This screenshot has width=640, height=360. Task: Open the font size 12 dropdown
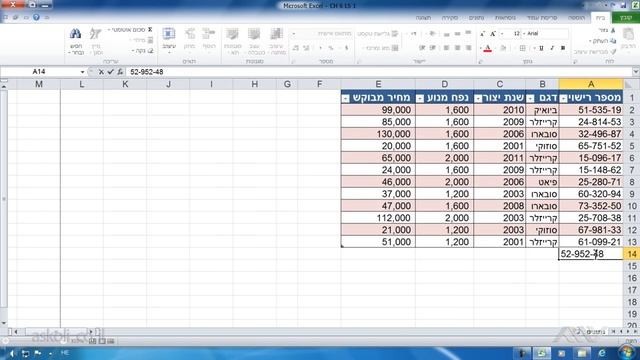(x=502, y=33)
